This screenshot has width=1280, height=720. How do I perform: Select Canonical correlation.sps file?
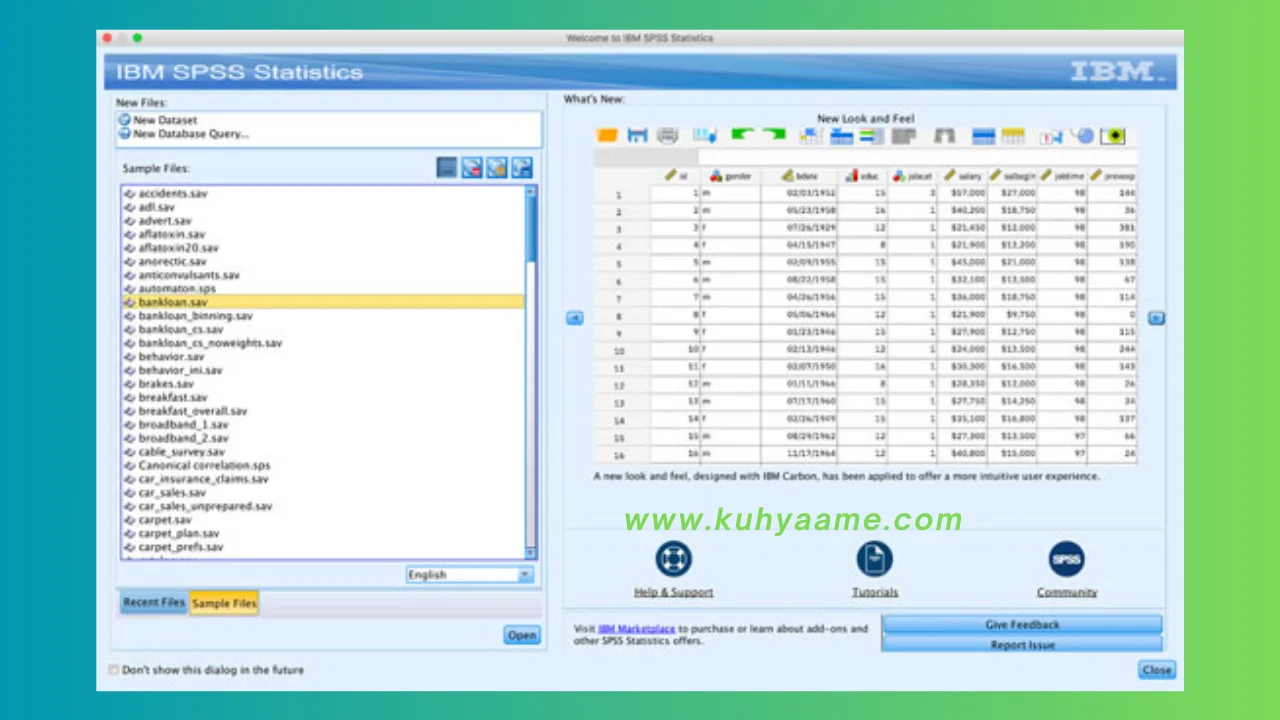coord(322,465)
